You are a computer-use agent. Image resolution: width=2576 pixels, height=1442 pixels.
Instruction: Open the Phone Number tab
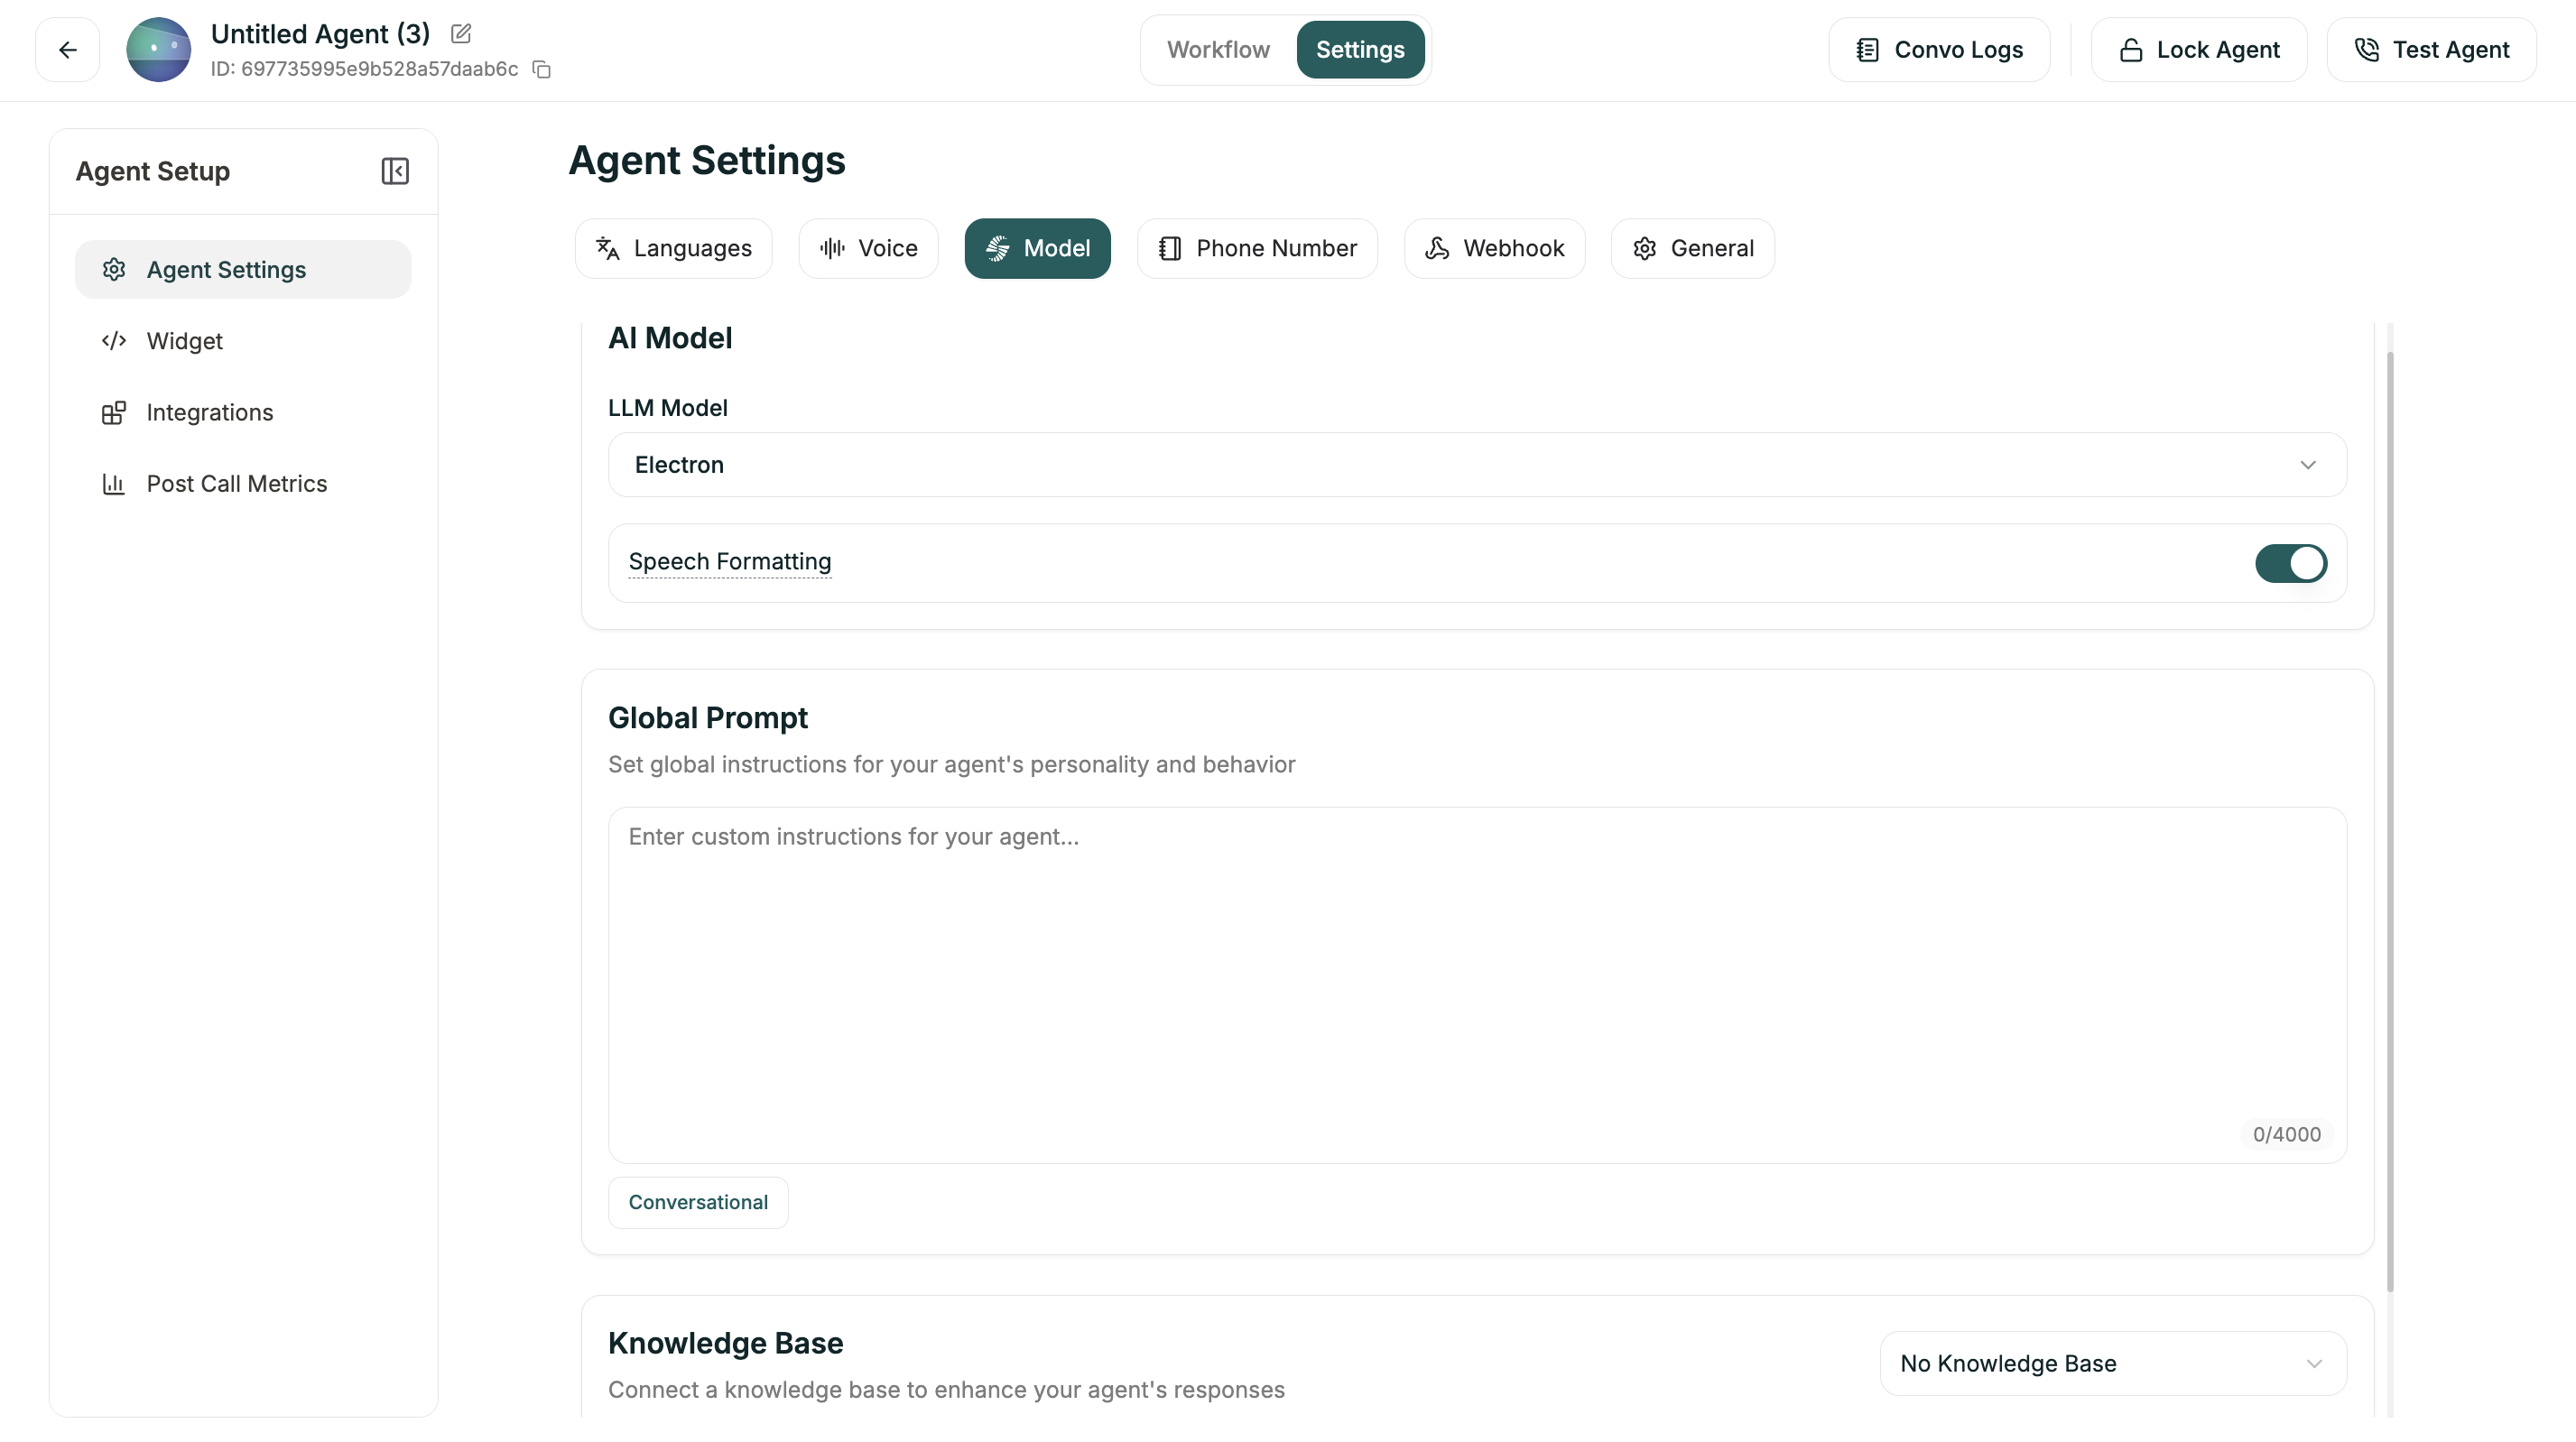coord(1256,248)
